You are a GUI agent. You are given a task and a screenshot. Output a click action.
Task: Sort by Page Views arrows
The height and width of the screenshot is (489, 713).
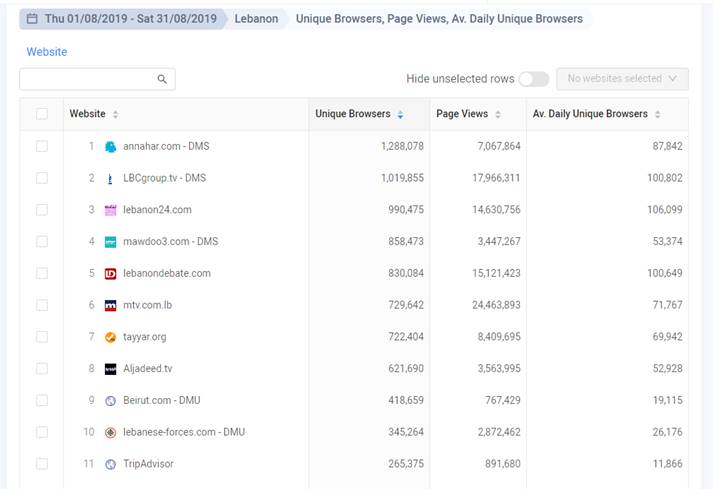498,114
